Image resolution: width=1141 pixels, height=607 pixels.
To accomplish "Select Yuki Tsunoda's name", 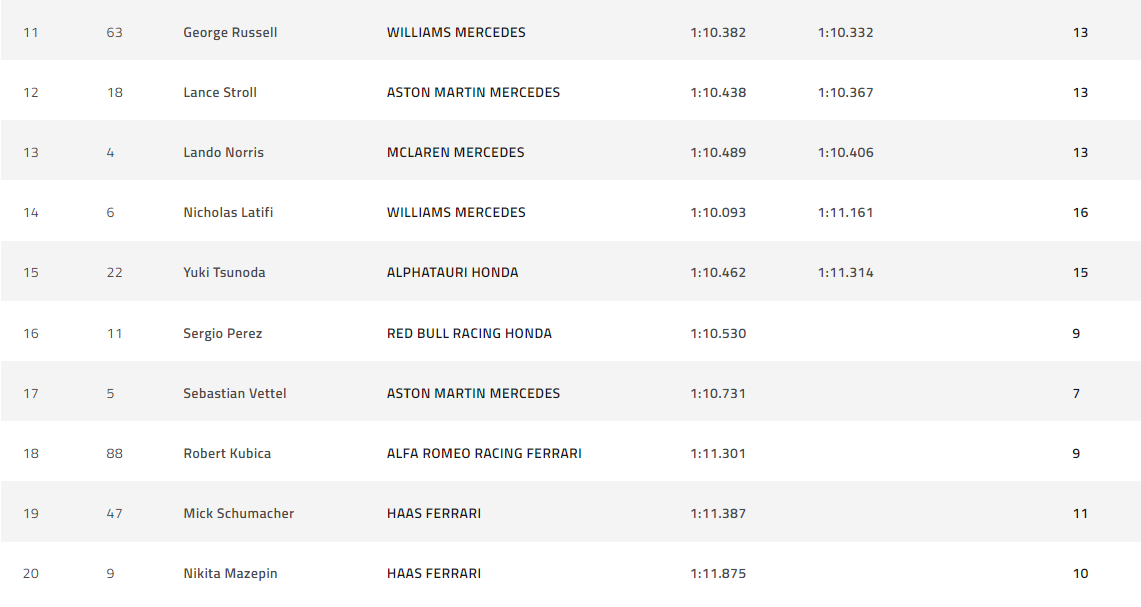I will pos(224,272).
